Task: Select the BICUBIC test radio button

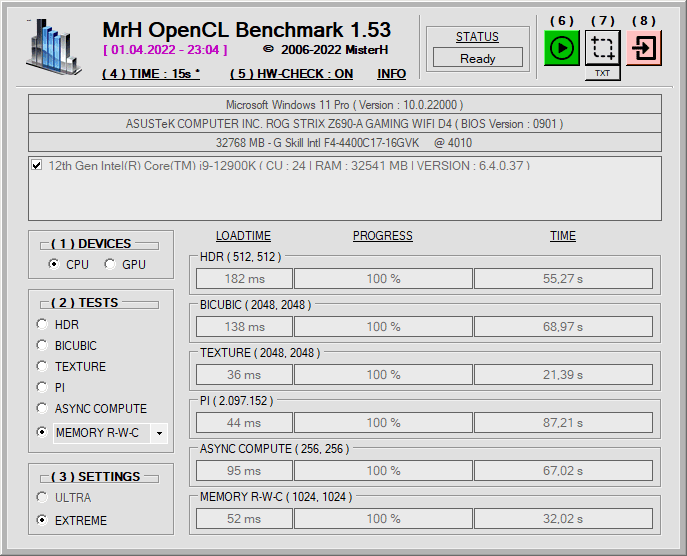Action: click(x=42, y=345)
